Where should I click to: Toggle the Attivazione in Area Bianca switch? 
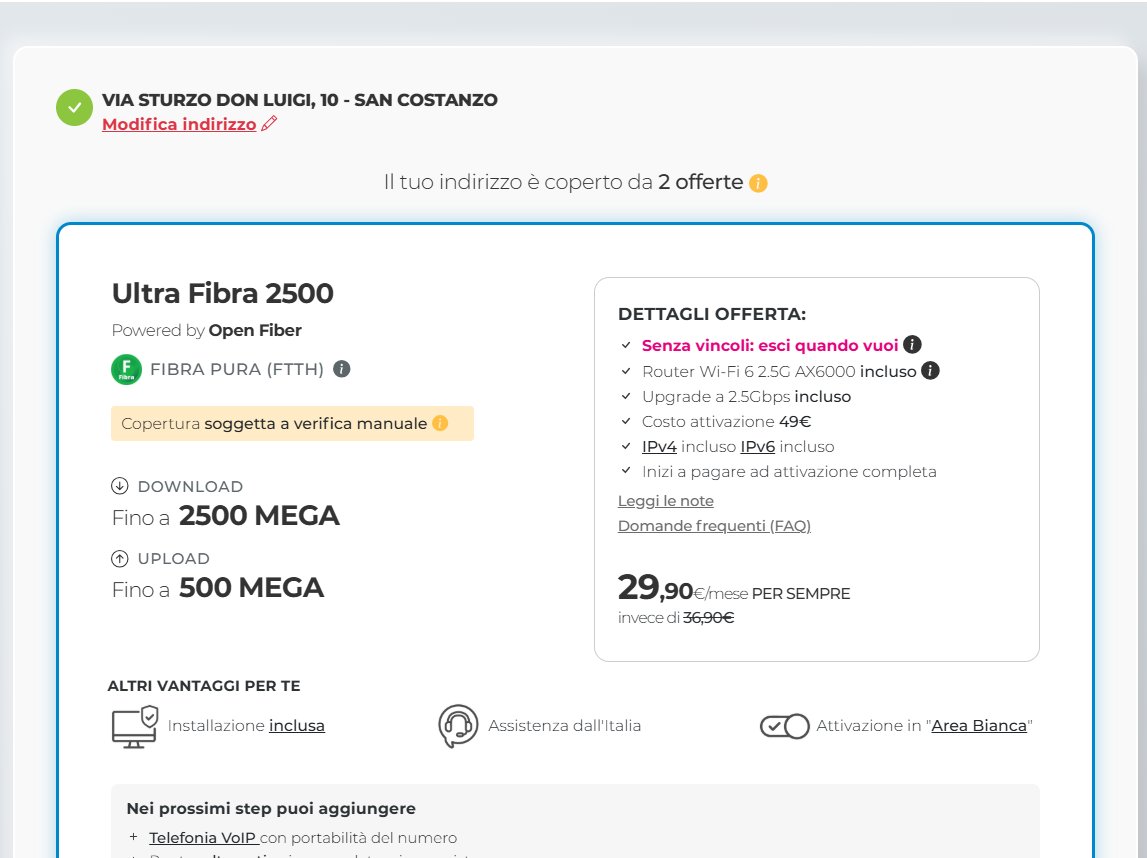784,726
